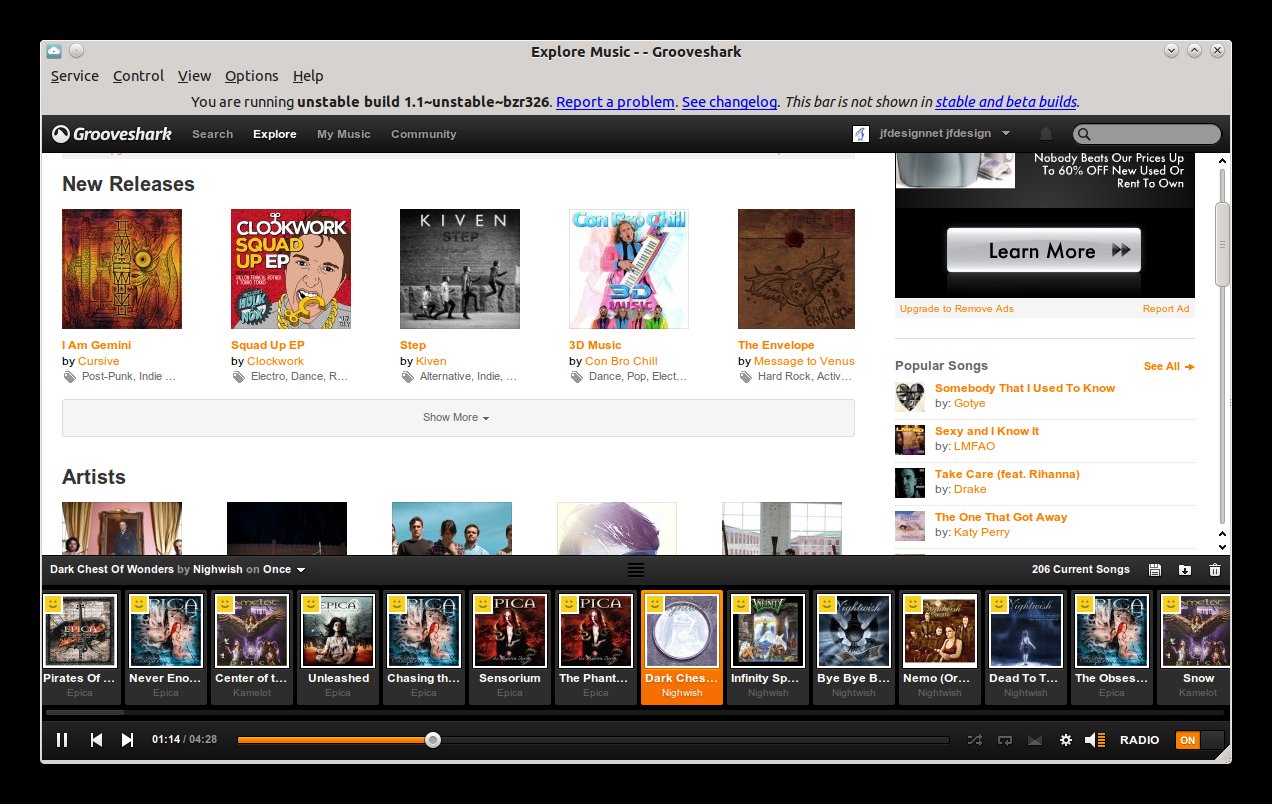Open the Help menu
1272x804 pixels.
point(308,76)
